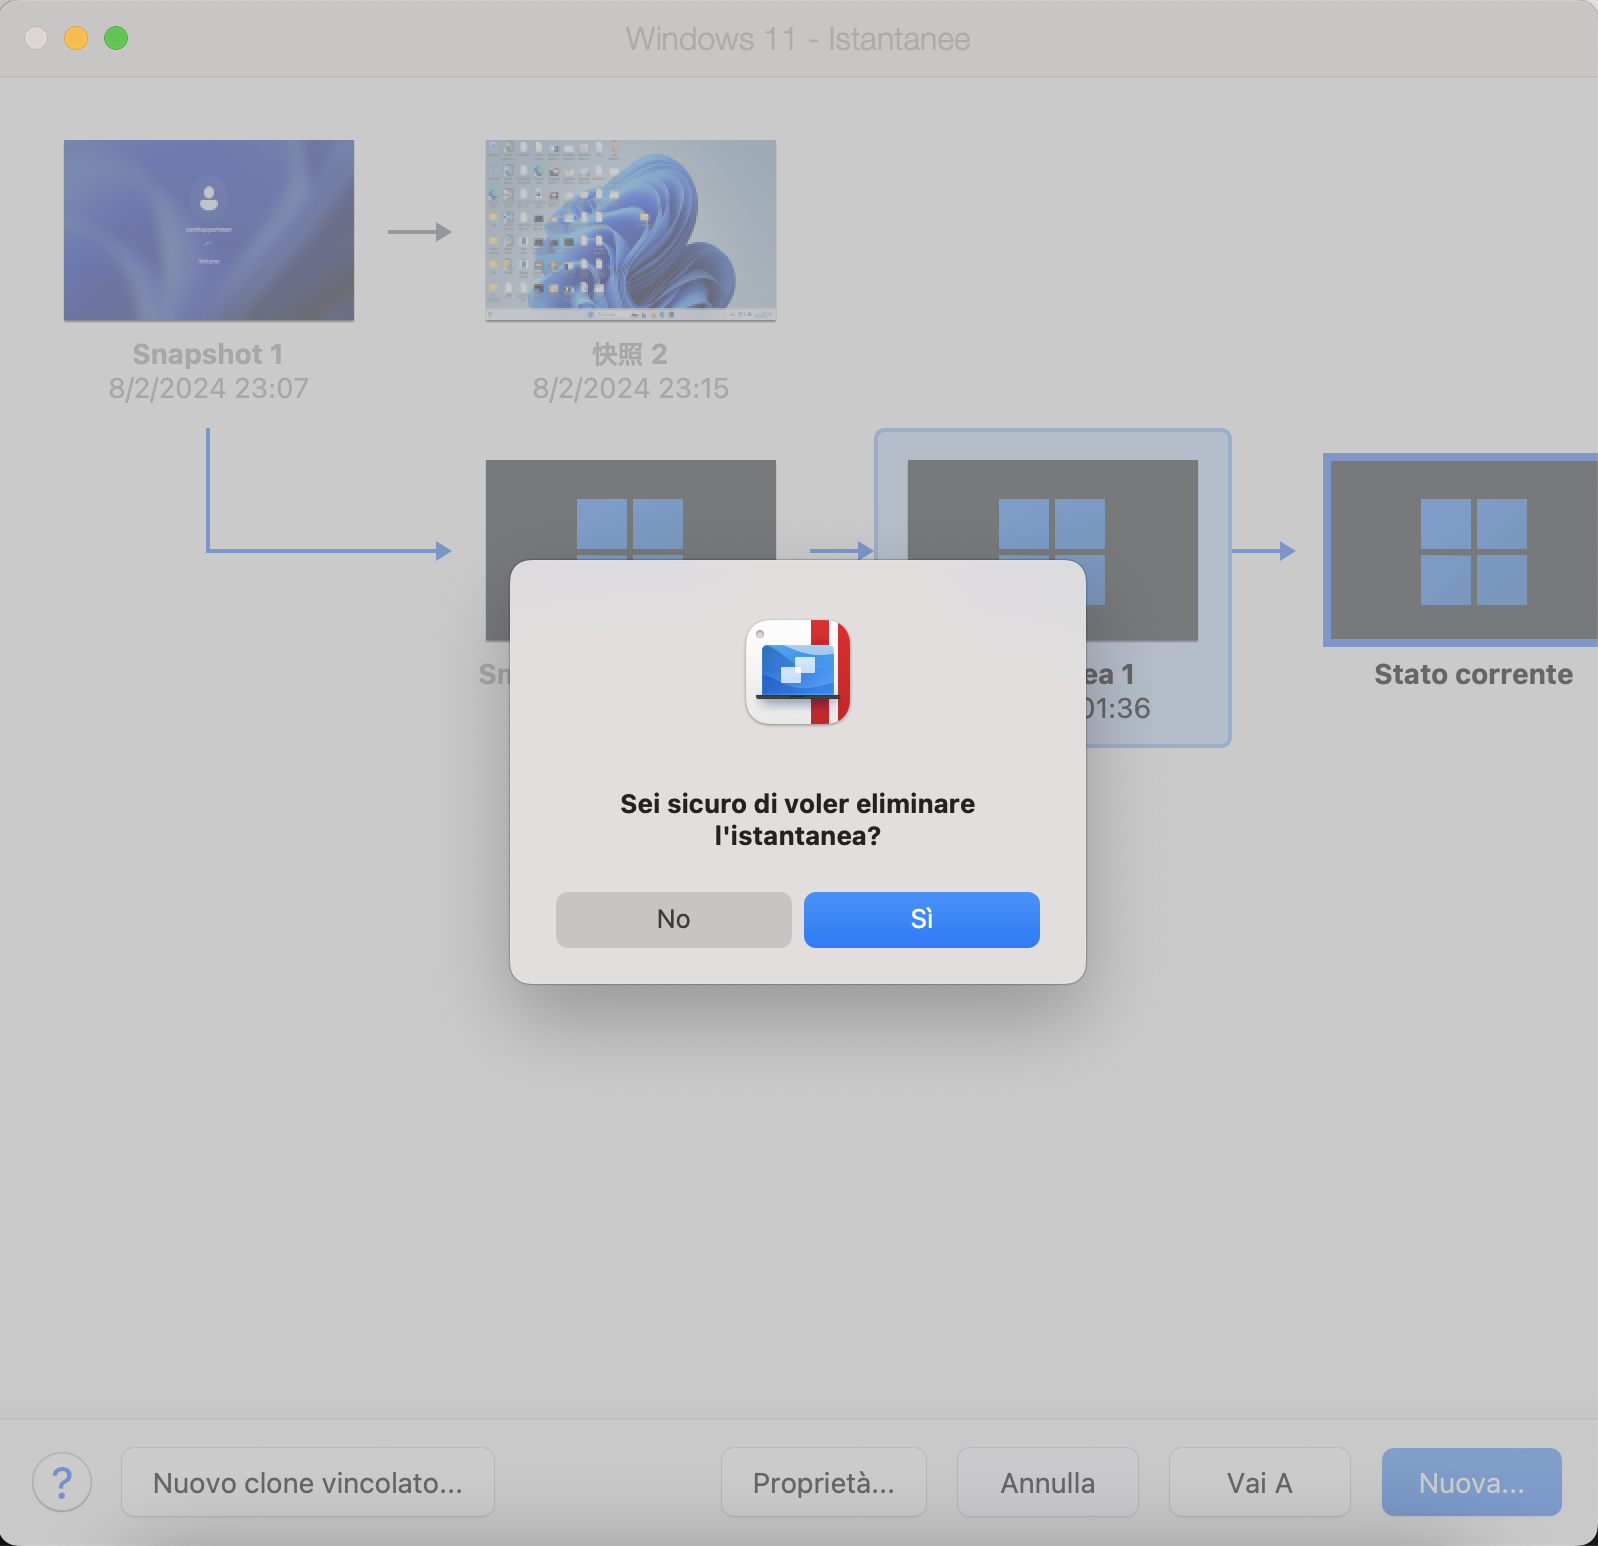Select the Snapshot 1 login screen thumbnail
1598x1546 pixels.
[209, 230]
